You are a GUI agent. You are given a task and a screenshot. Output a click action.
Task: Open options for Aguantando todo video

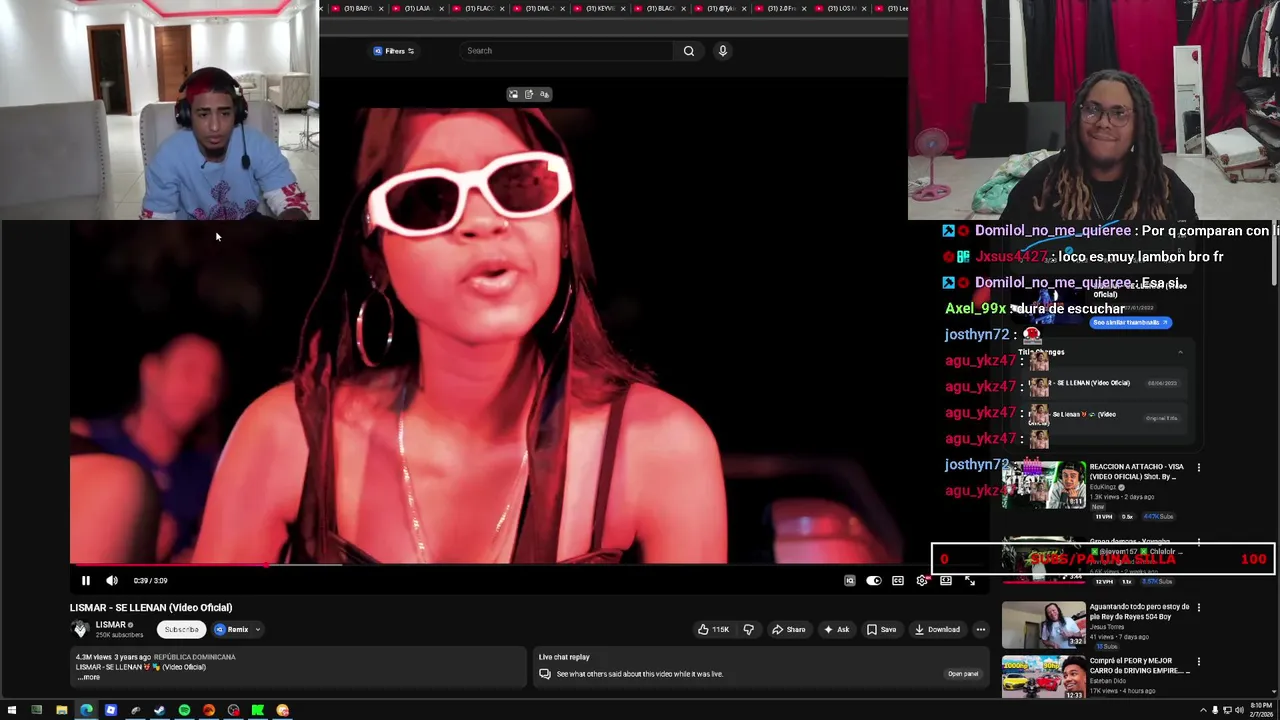pos(1199,607)
